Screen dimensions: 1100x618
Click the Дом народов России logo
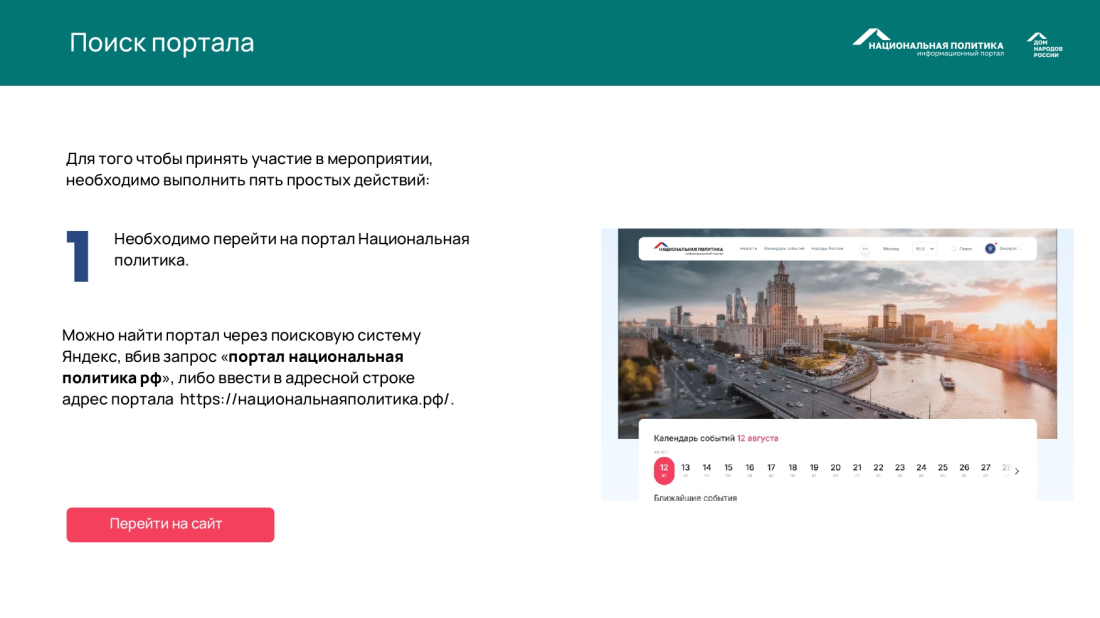click(x=1044, y=45)
